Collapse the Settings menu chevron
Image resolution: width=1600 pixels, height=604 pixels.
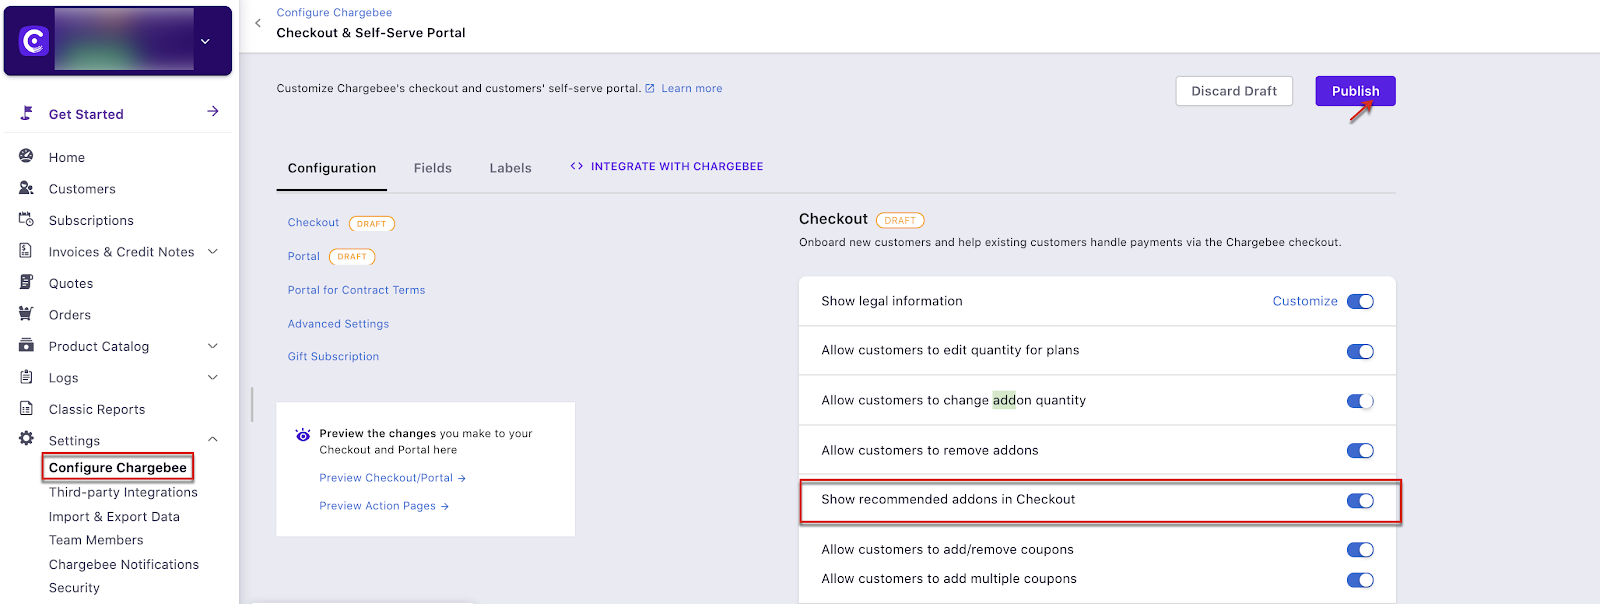coord(213,439)
